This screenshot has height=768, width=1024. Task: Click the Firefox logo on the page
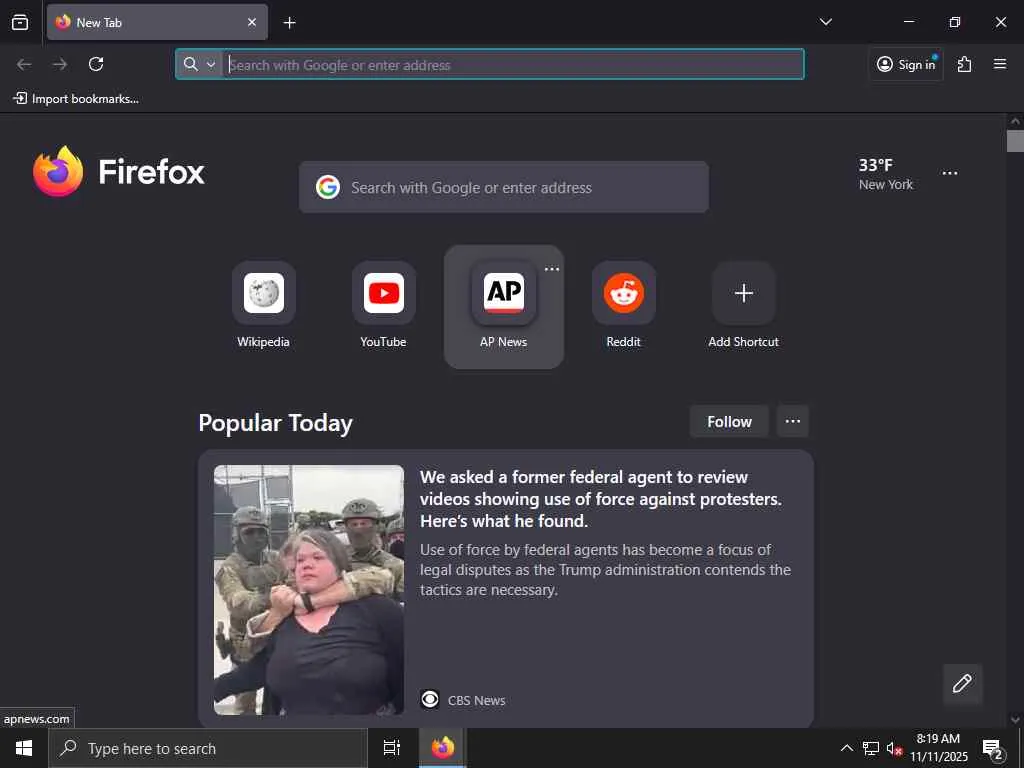[x=119, y=171]
